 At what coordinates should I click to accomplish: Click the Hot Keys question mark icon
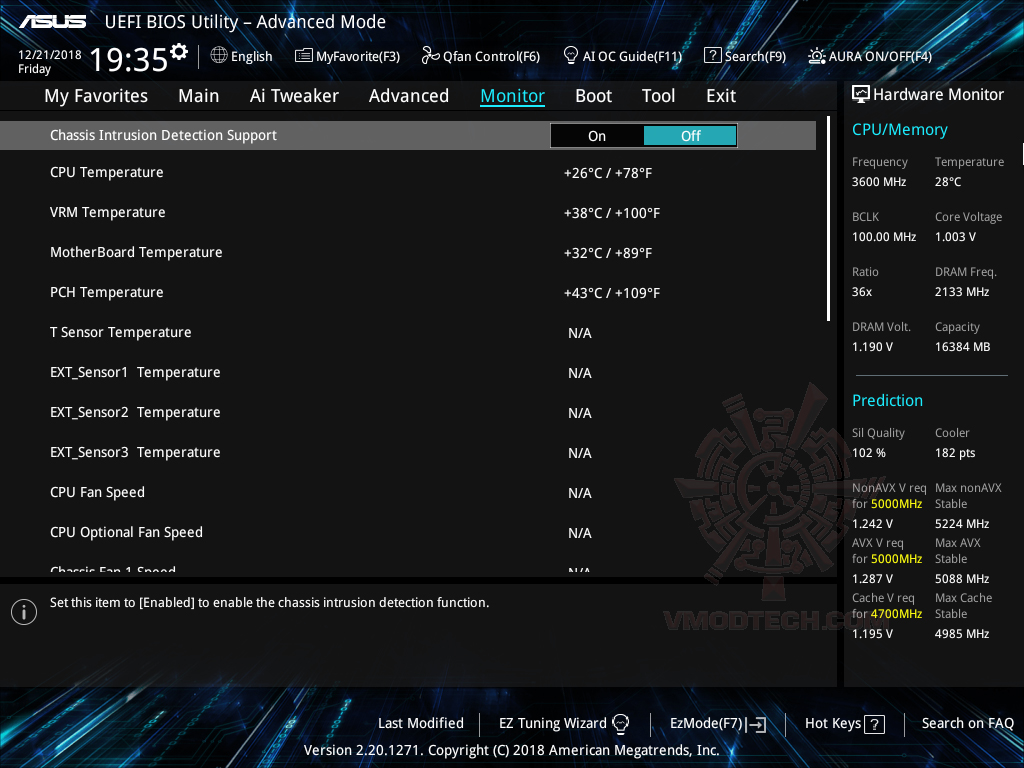(x=874, y=724)
